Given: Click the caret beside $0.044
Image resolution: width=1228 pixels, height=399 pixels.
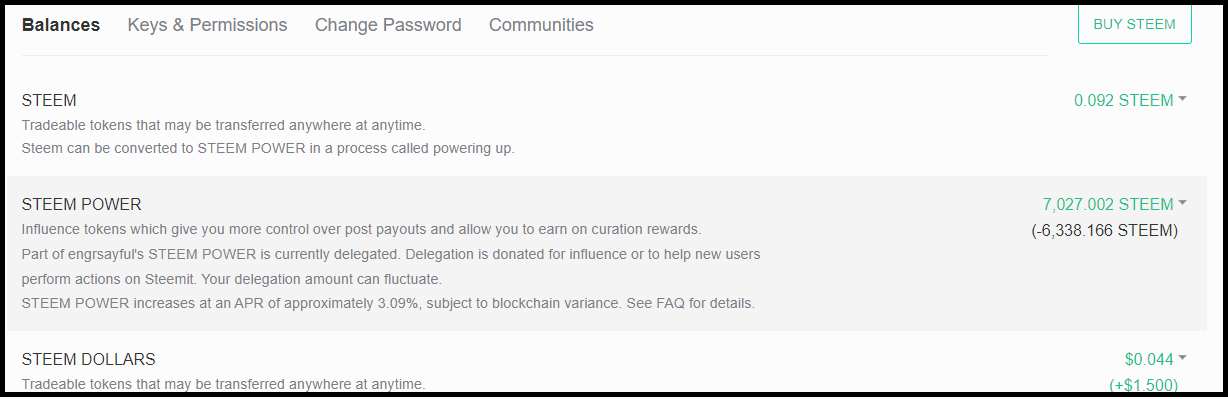Looking at the screenshot, I should pyautogui.click(x=1183, y=358).
